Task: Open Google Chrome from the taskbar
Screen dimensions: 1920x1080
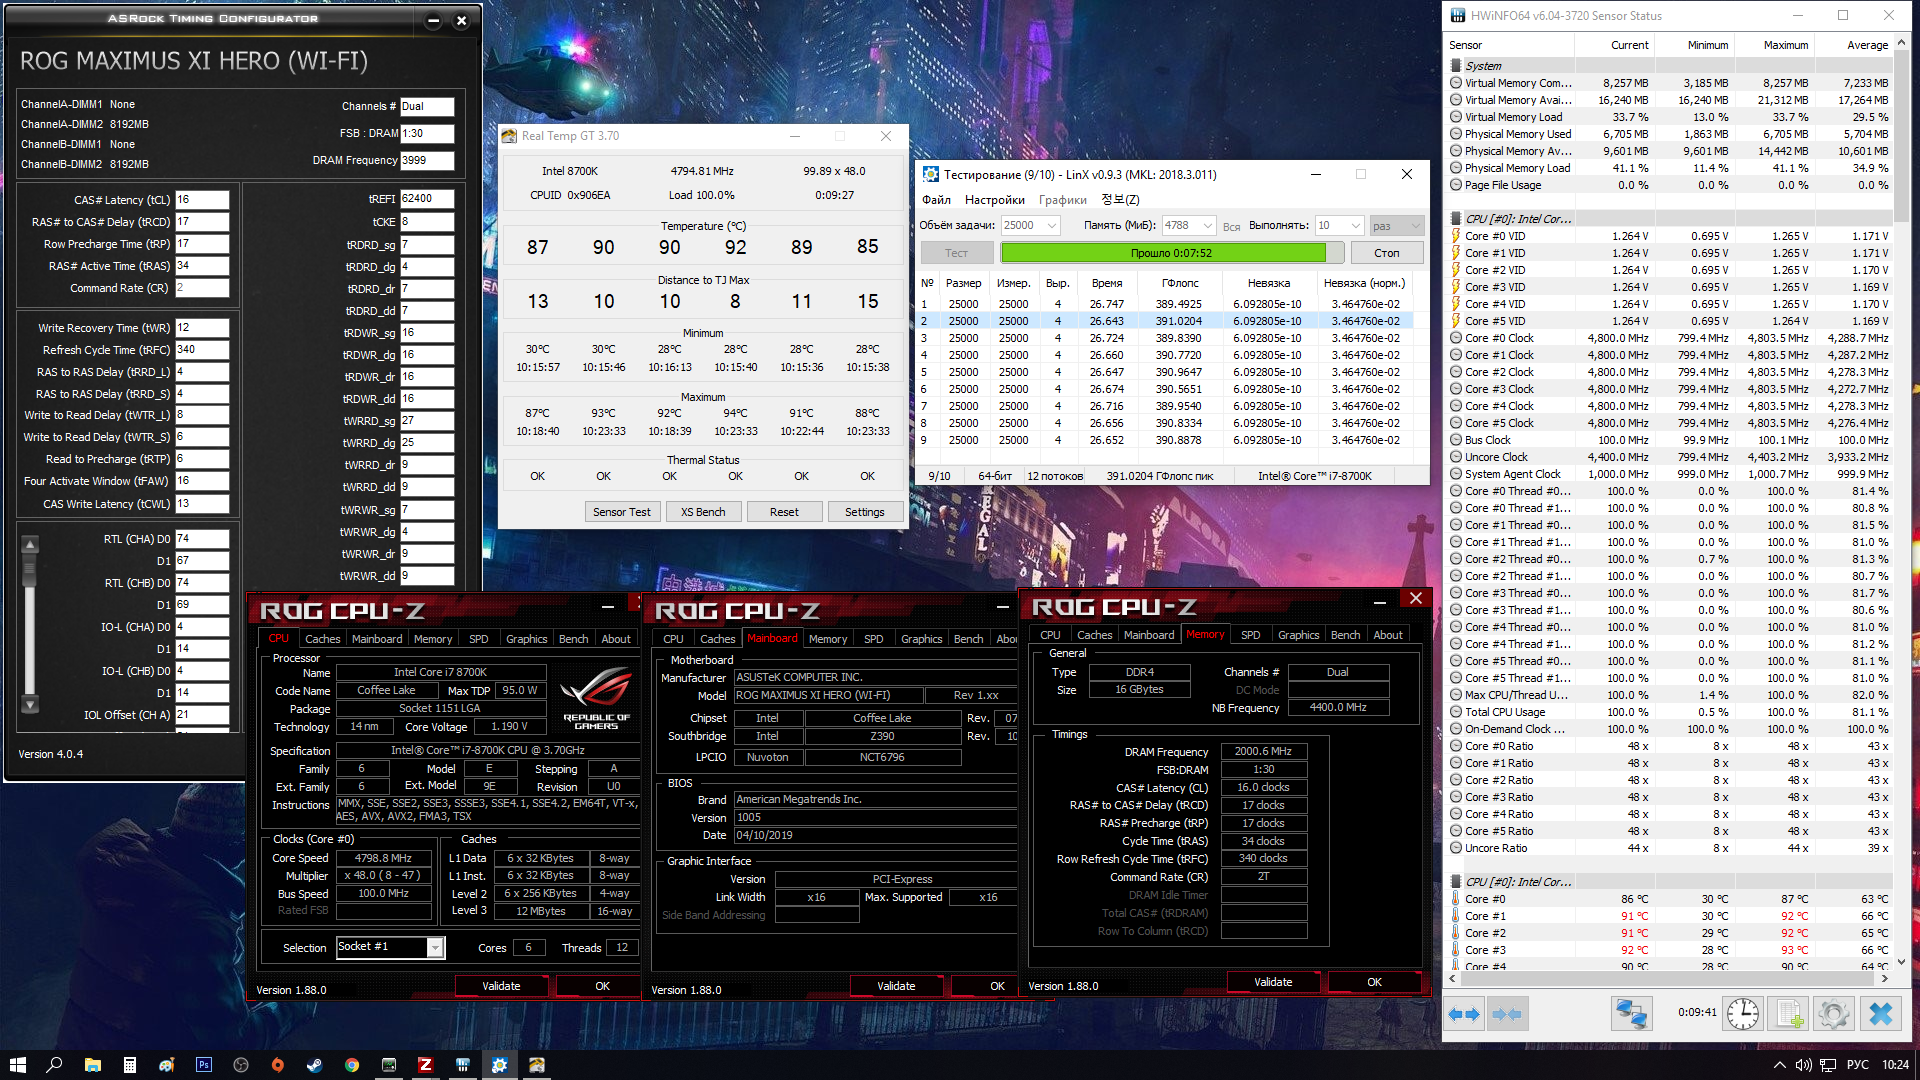Action: (x=352, y=1065)
